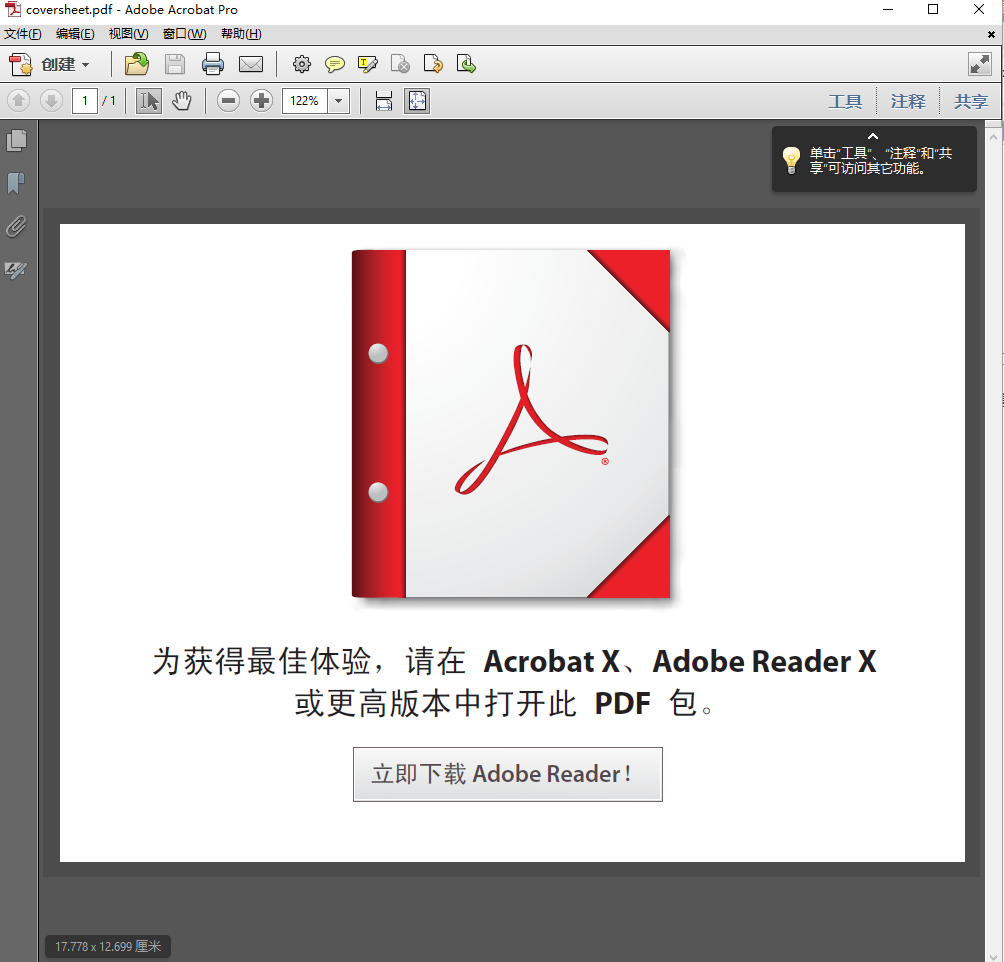Viewport: 1004px width, 962px height.
Task: Minimize the Acrobat Pro window
Action: click(887, 10)
